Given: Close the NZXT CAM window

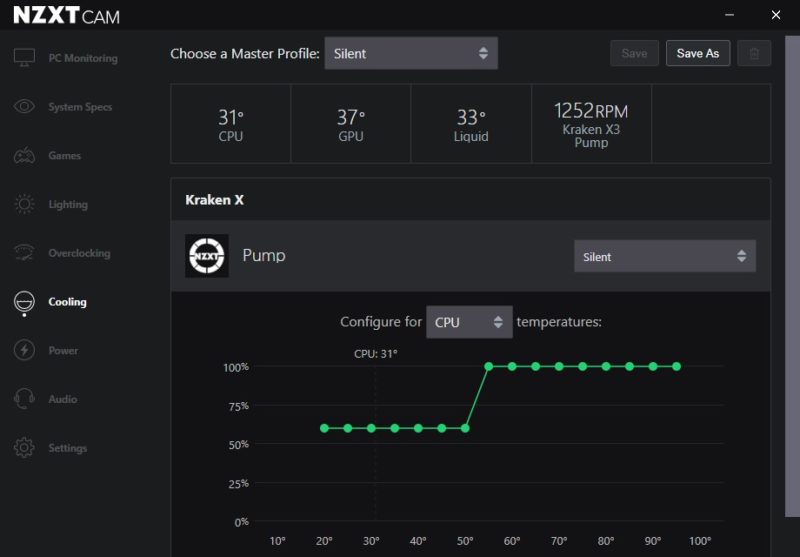Looking at the screenshot, I should point(776,15).
